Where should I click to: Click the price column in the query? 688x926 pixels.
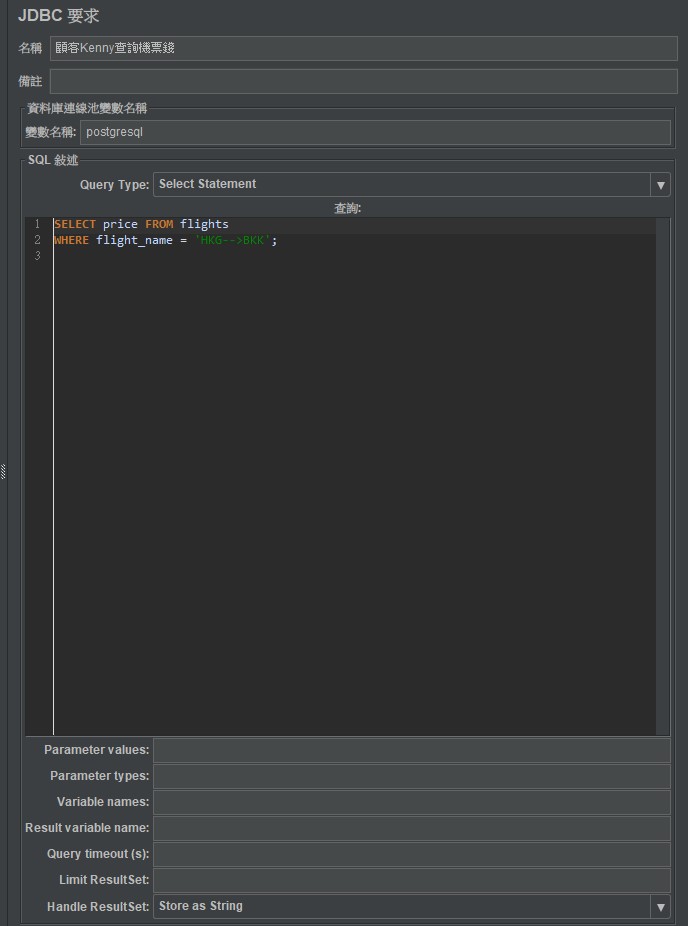click(120, 224)
